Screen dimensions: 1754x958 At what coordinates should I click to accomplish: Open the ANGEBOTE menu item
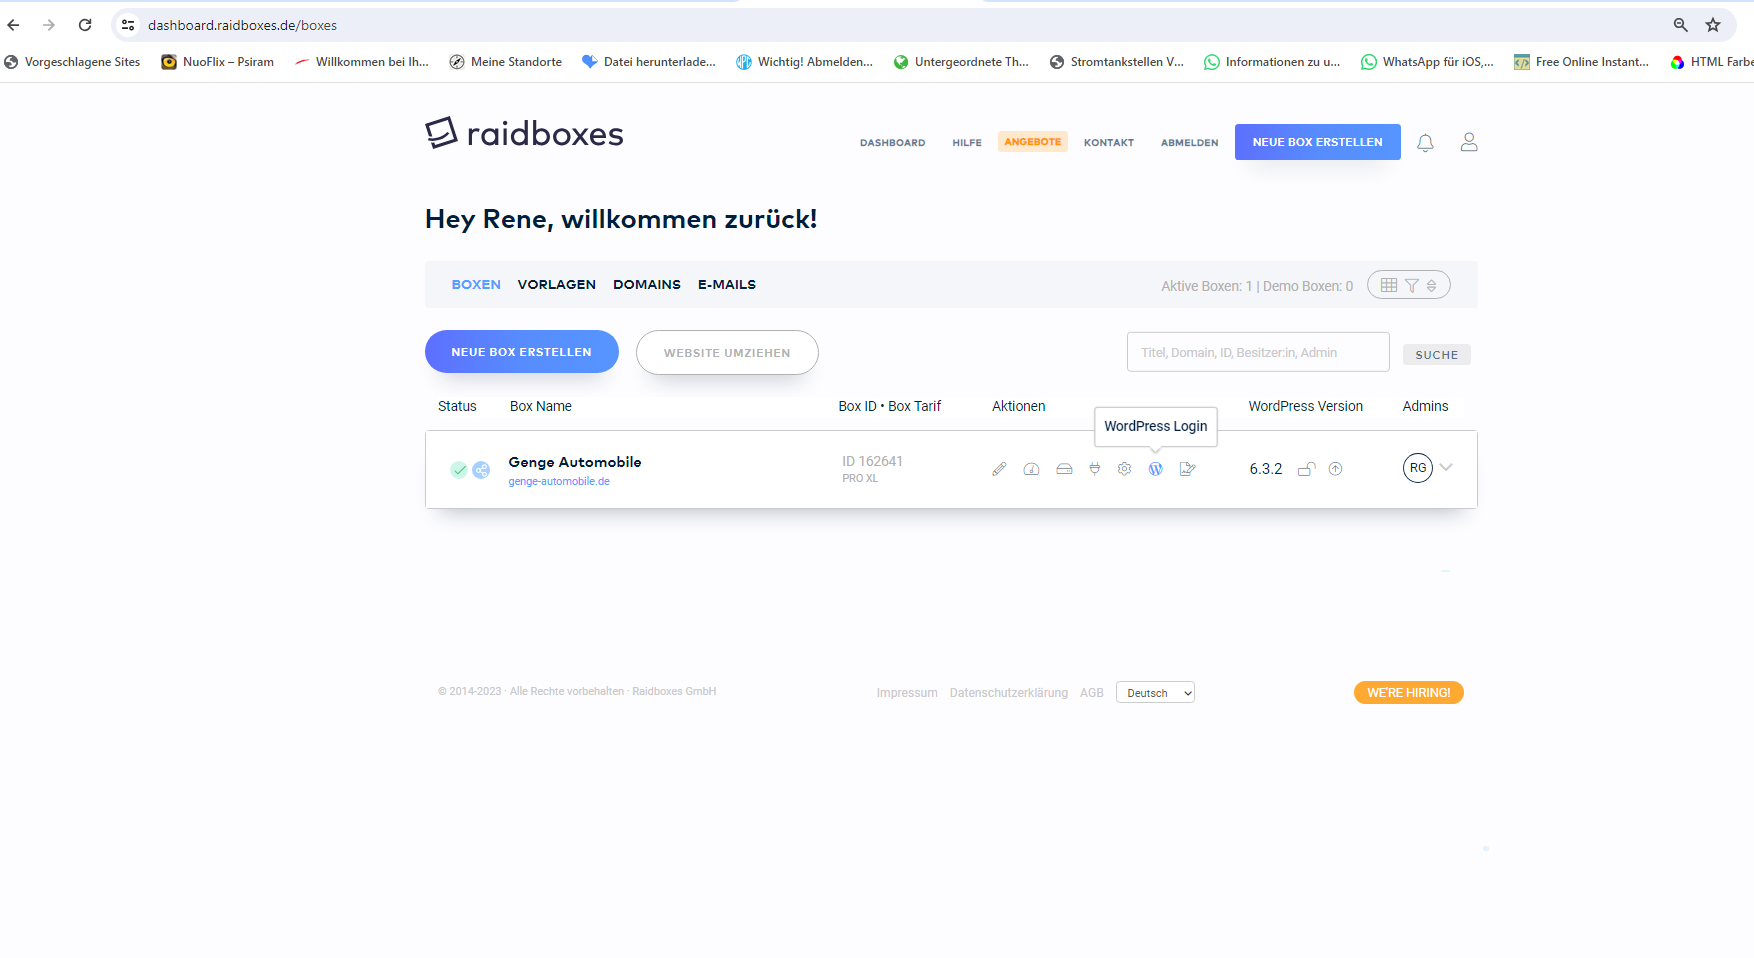1033,142
